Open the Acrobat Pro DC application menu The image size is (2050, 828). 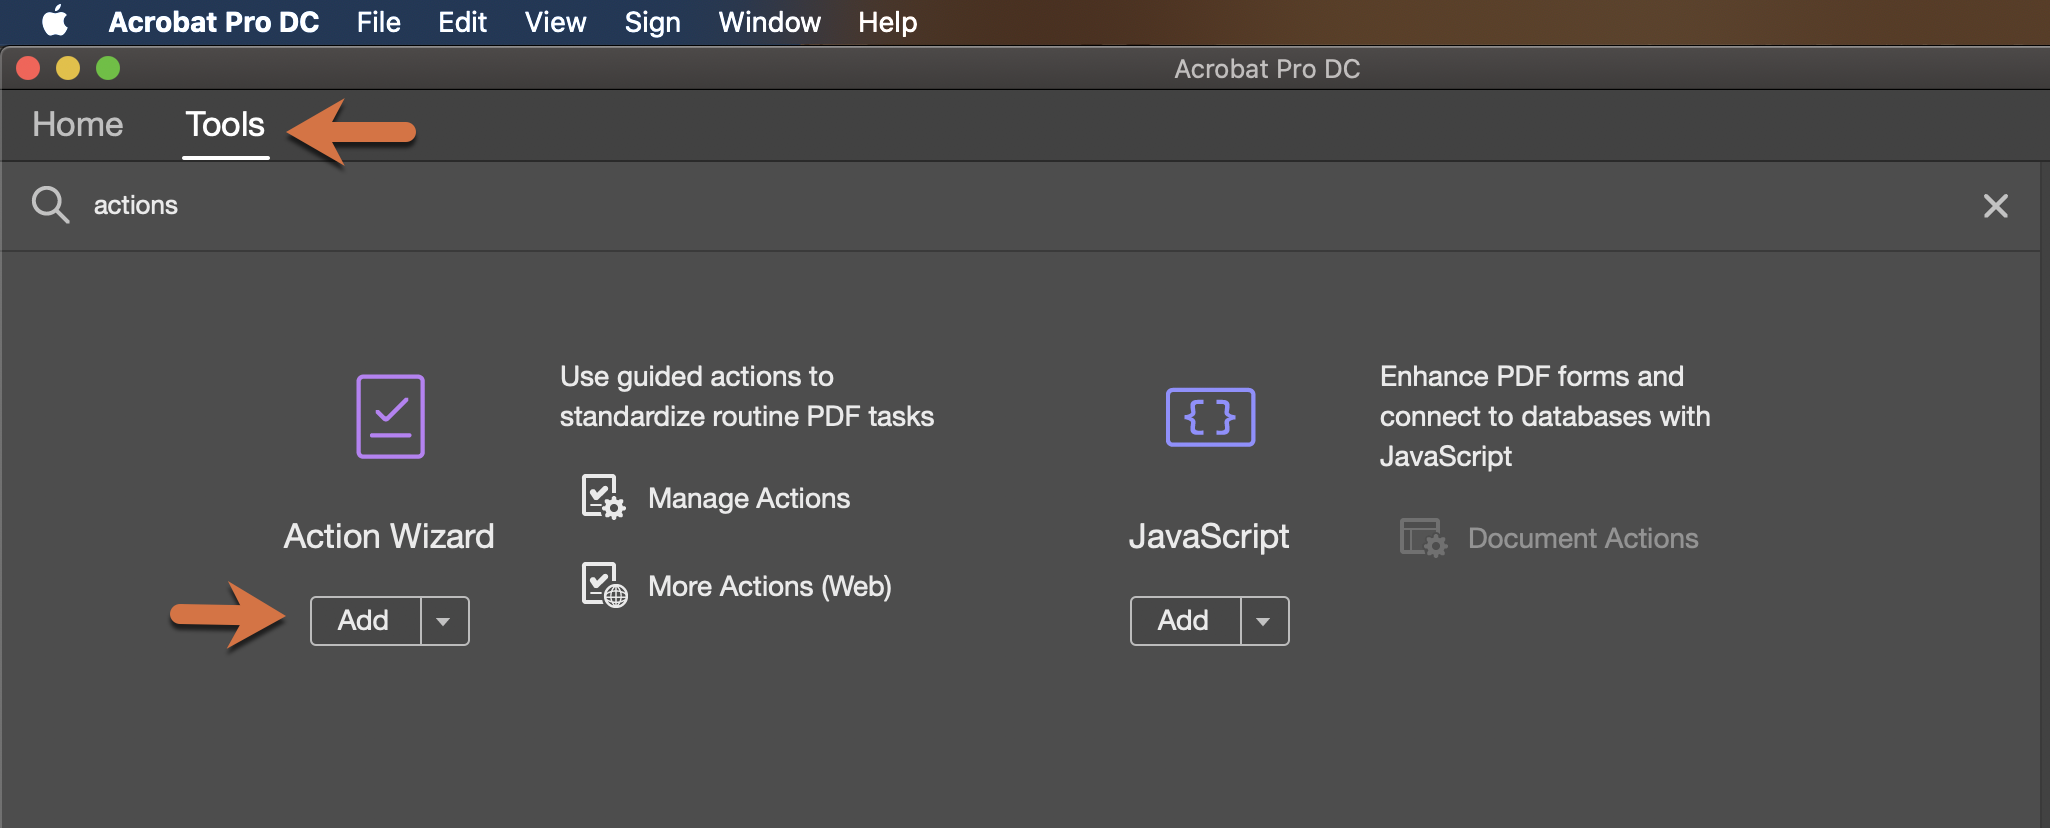tap(214, 22)
